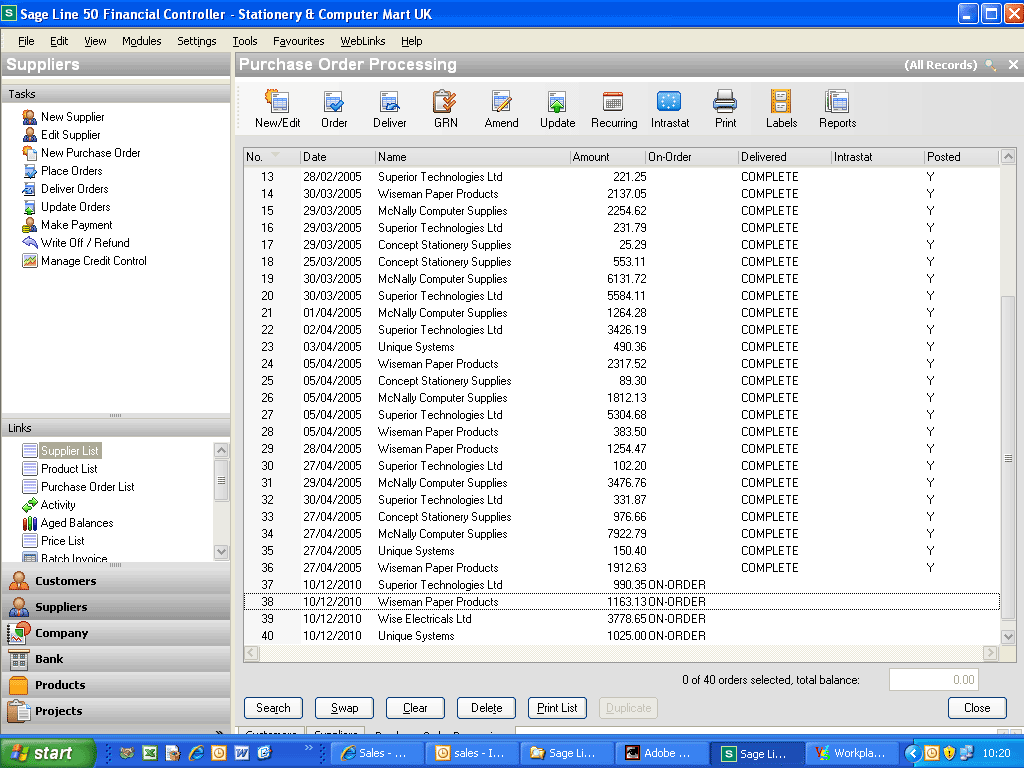Click the order list scroll-up arrow
The image size is (1024, 768).
click(1008, 157)
